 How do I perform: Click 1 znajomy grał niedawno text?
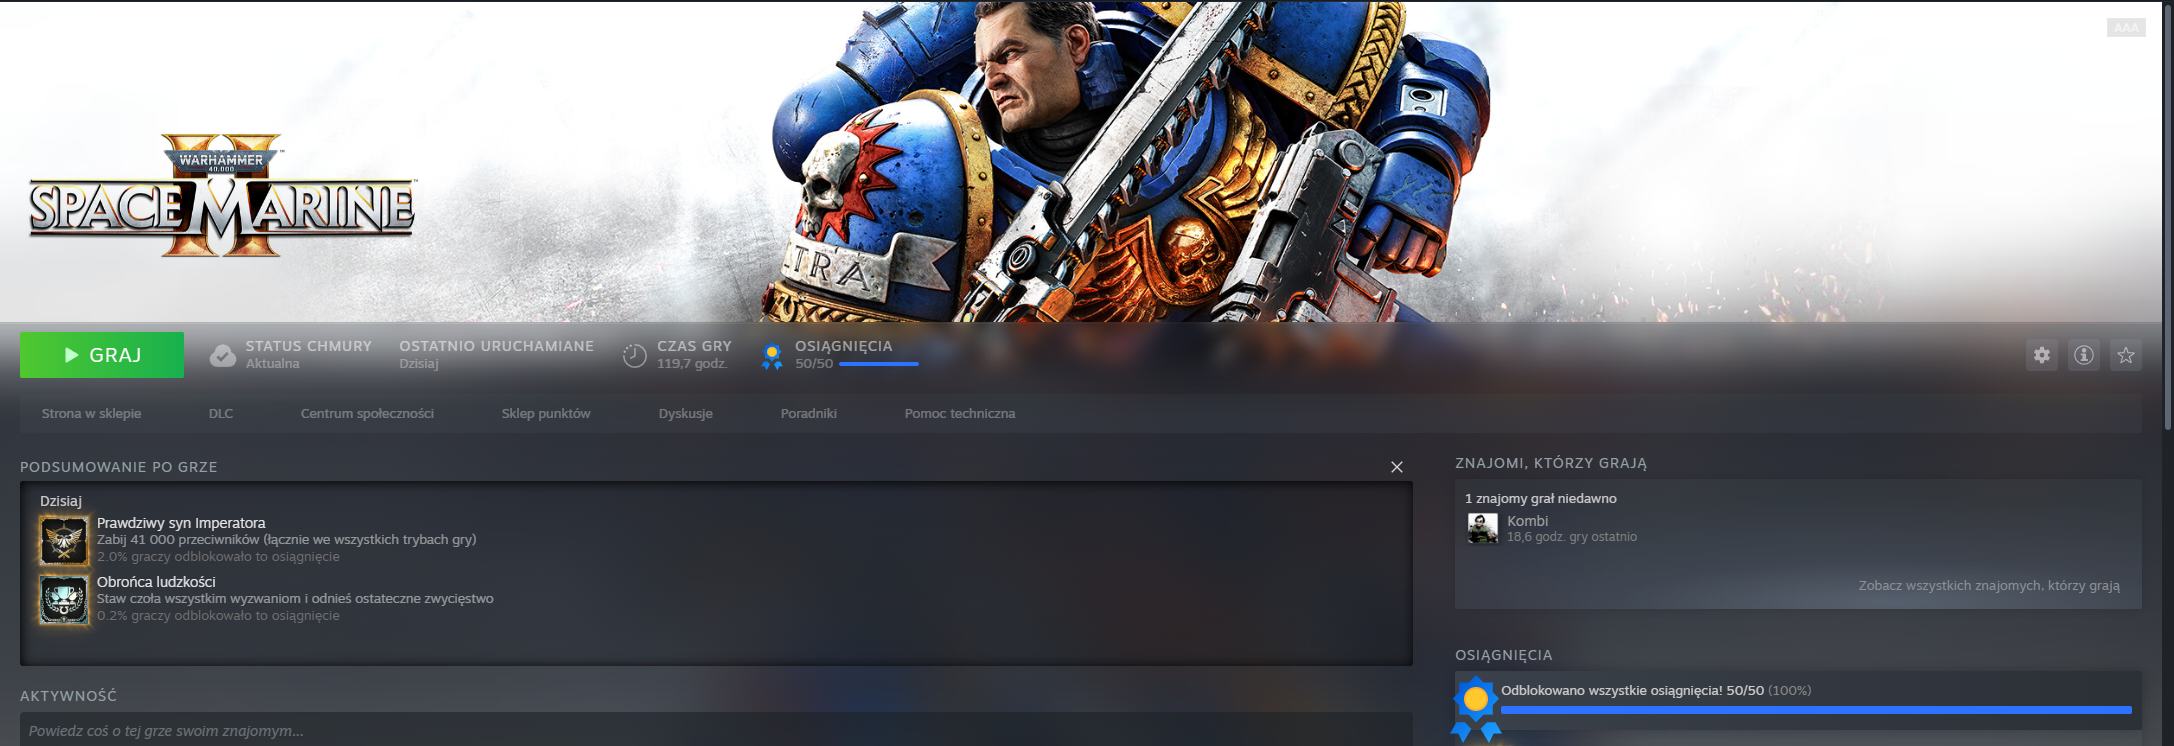click(x=1541, y=498)
